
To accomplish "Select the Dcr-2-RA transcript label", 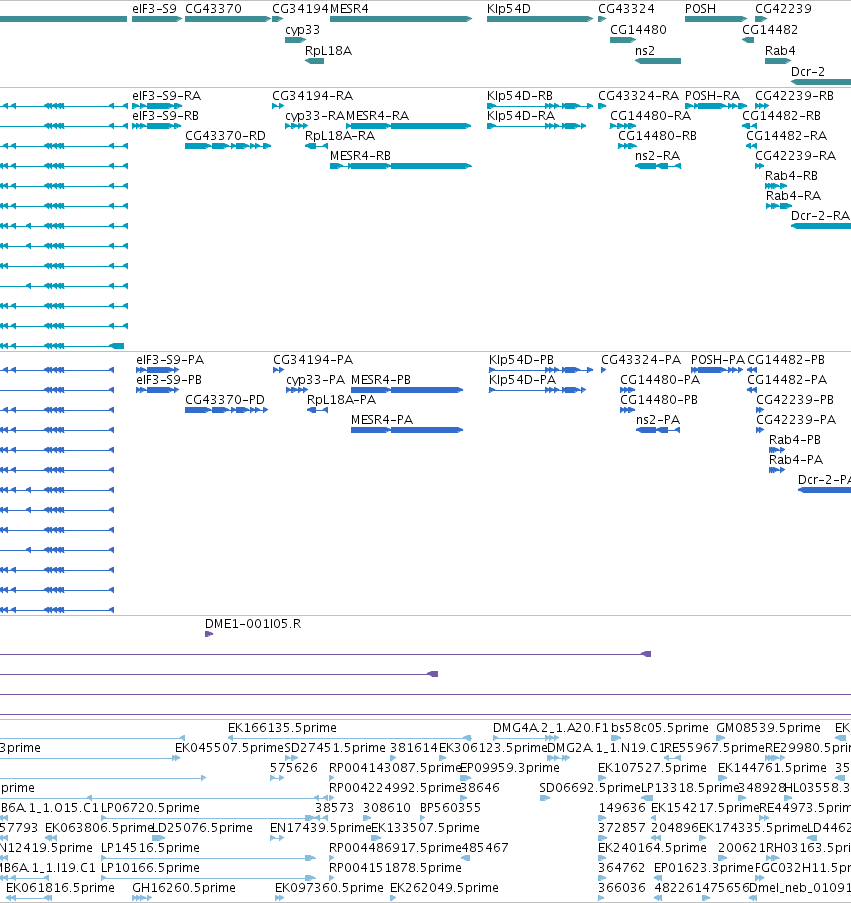I will tap(820, 215).
